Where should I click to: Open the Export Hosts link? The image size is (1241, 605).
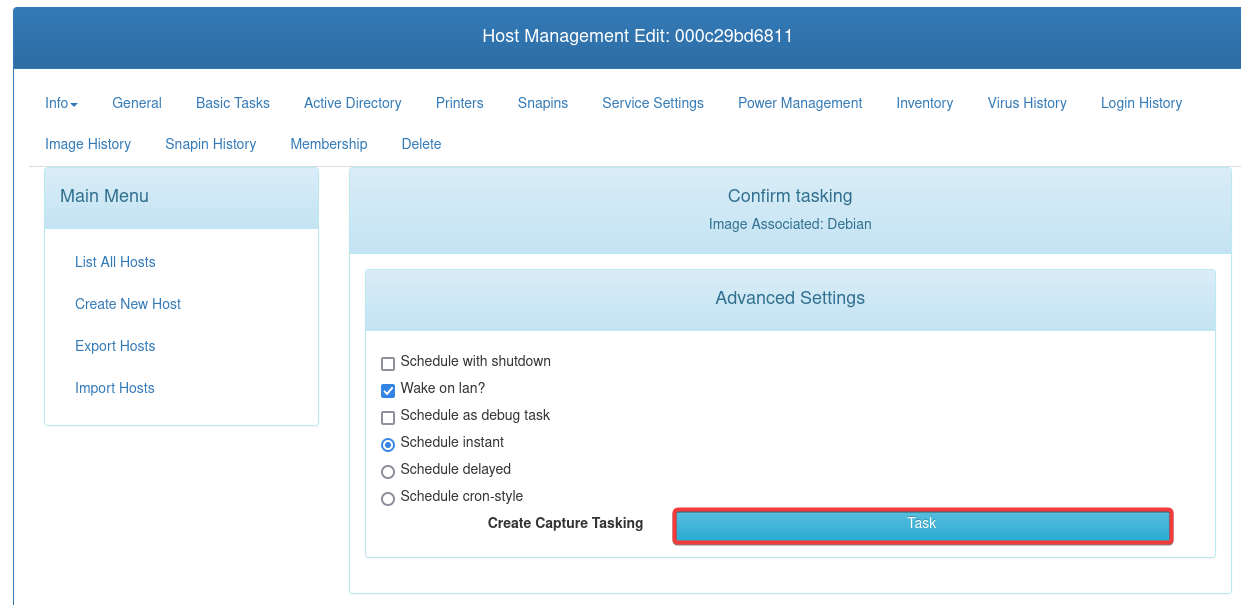115,346
